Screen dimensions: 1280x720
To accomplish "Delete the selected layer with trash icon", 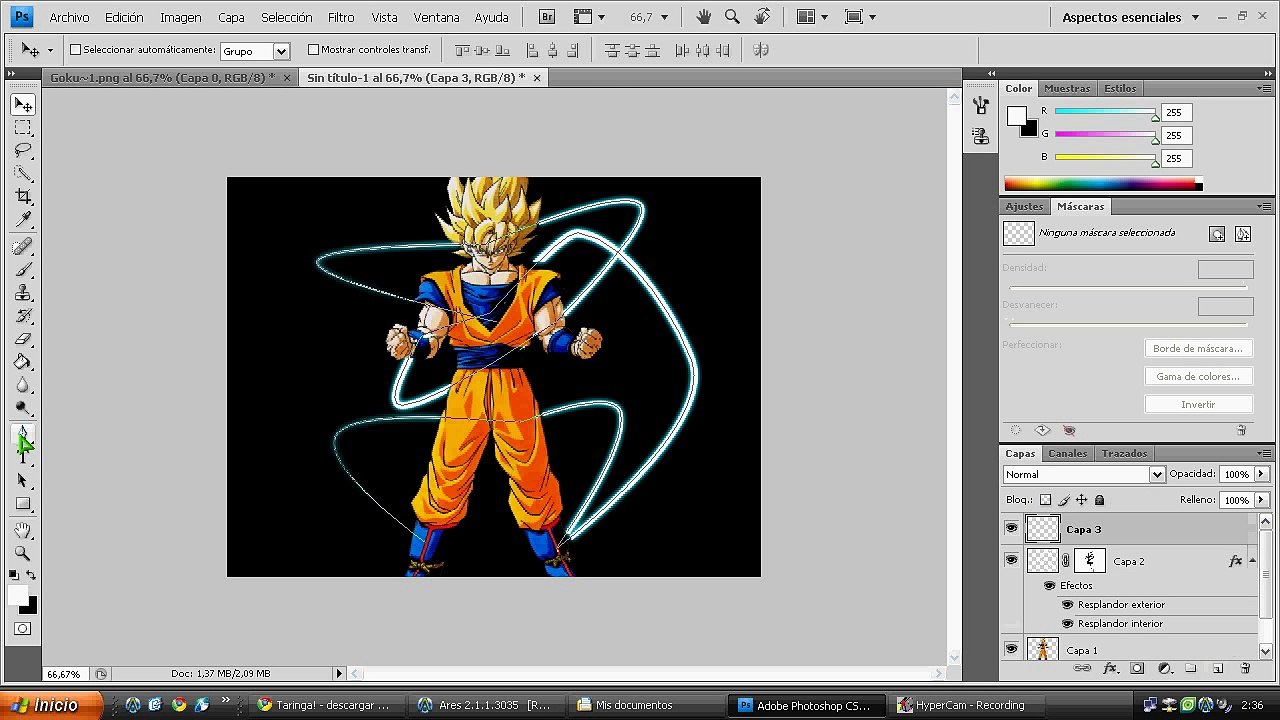I will (x=1245, y=668).
